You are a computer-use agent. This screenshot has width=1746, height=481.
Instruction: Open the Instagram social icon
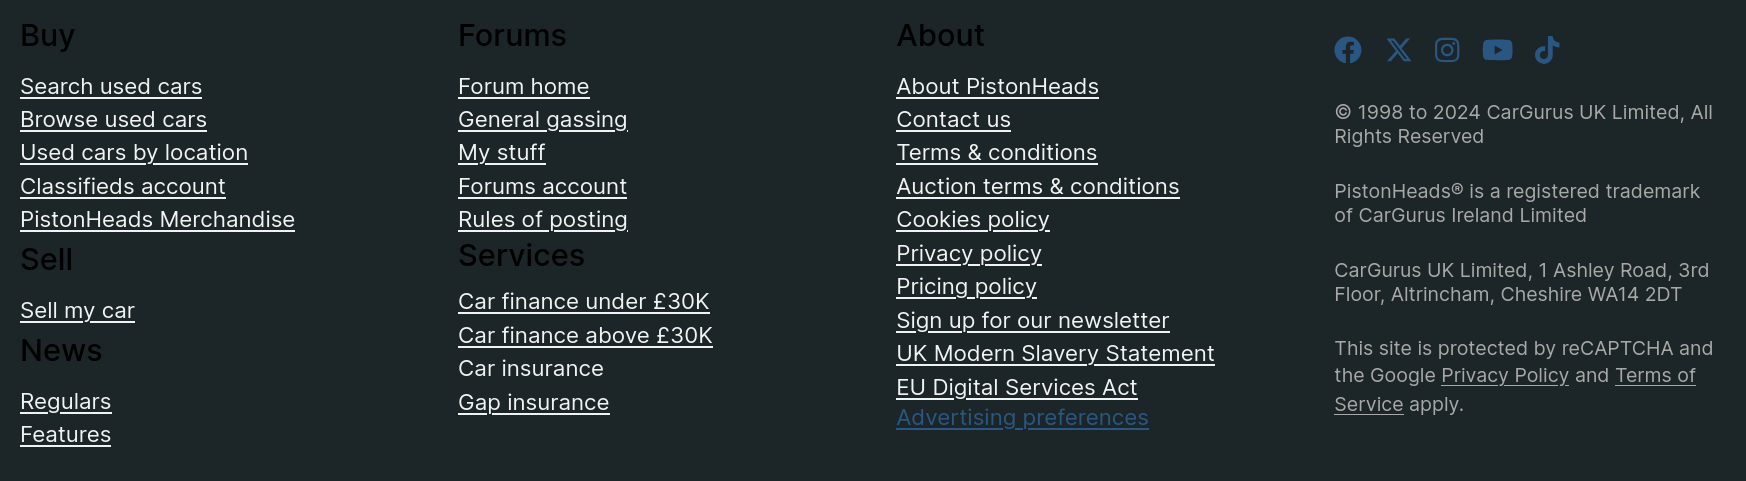click(1447, 50)
